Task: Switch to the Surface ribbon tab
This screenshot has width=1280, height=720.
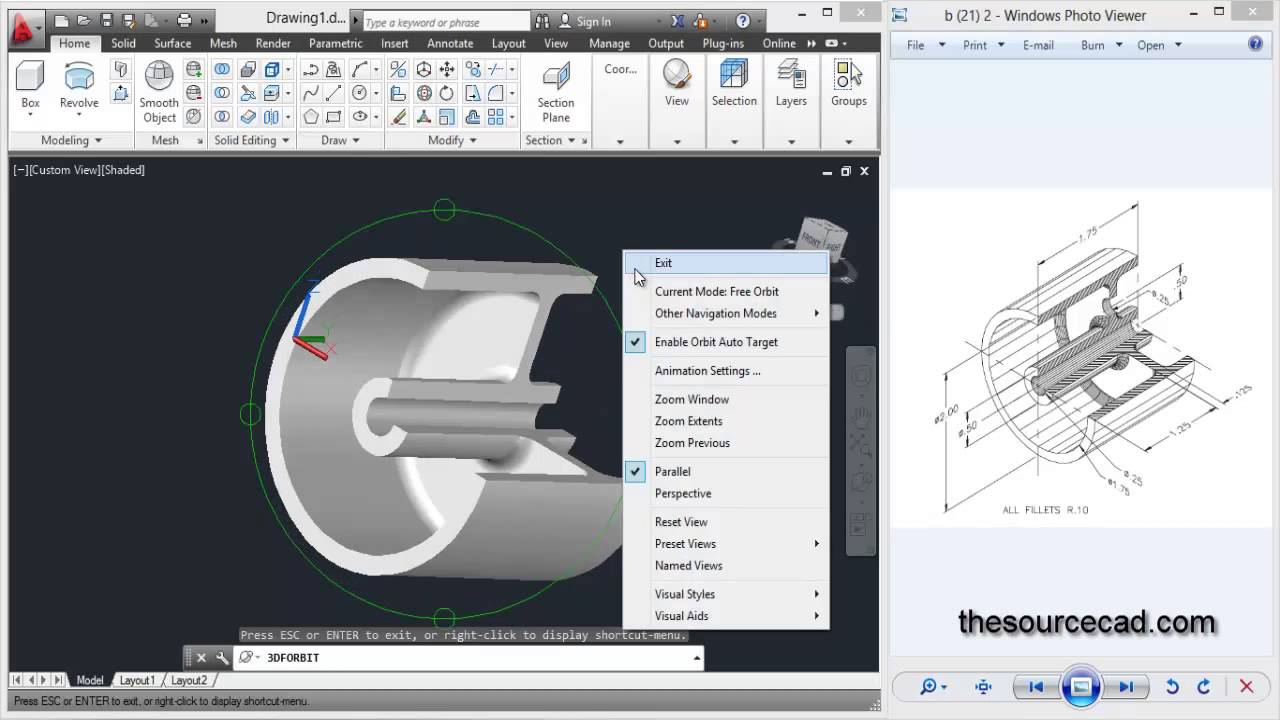Action: (172, 43)
